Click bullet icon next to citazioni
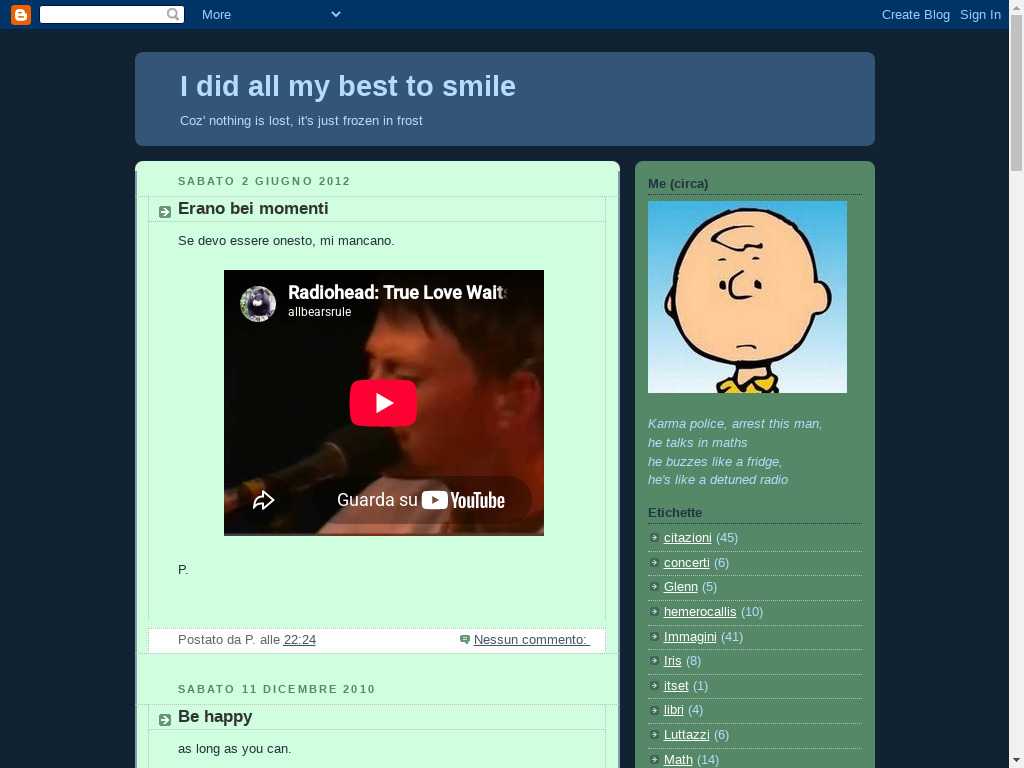The image size is (1024, 768). click(x=654, y=537)
